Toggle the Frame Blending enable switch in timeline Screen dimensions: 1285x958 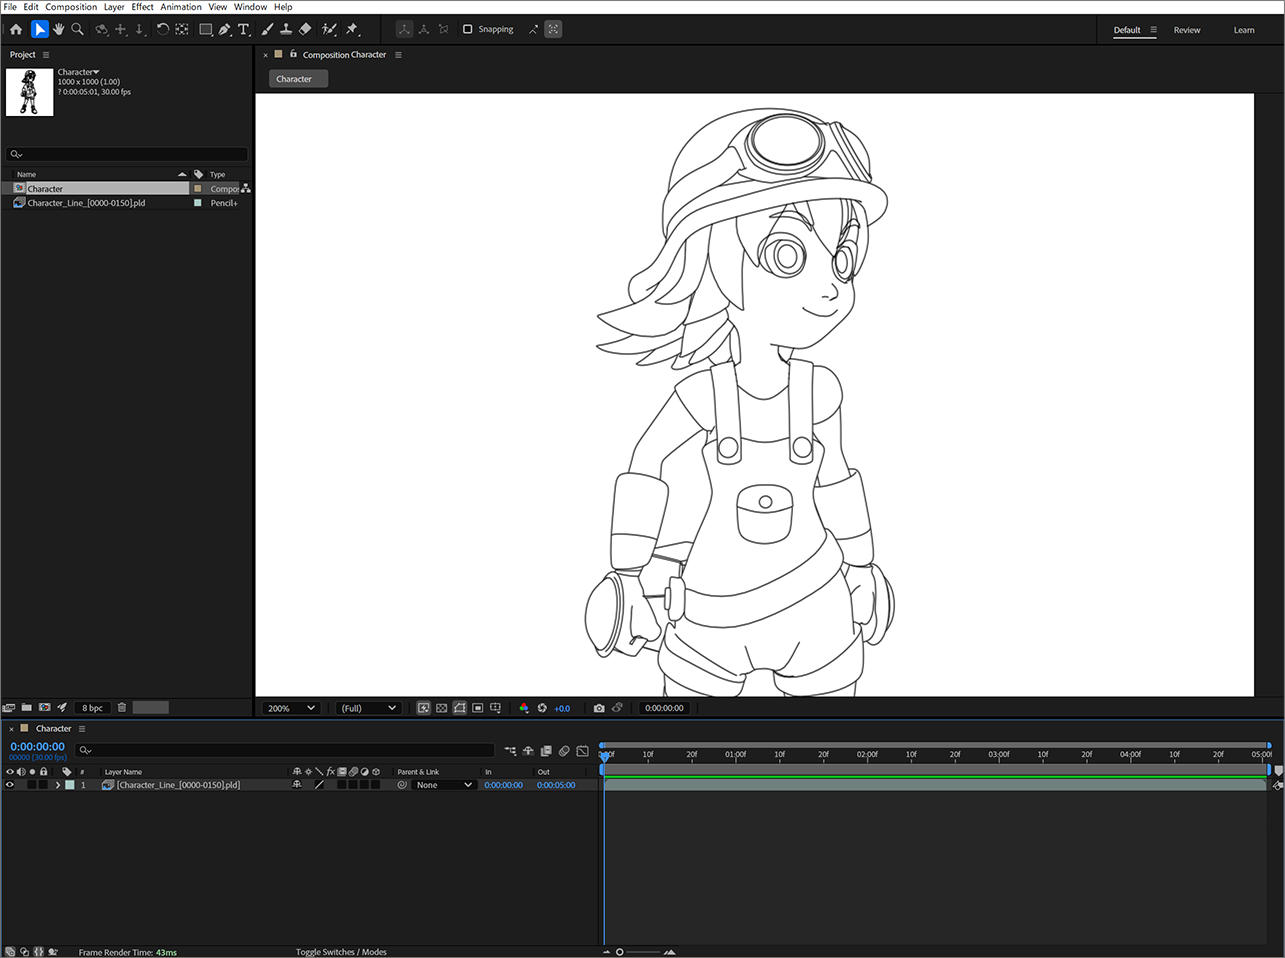[x=546, y=751]
